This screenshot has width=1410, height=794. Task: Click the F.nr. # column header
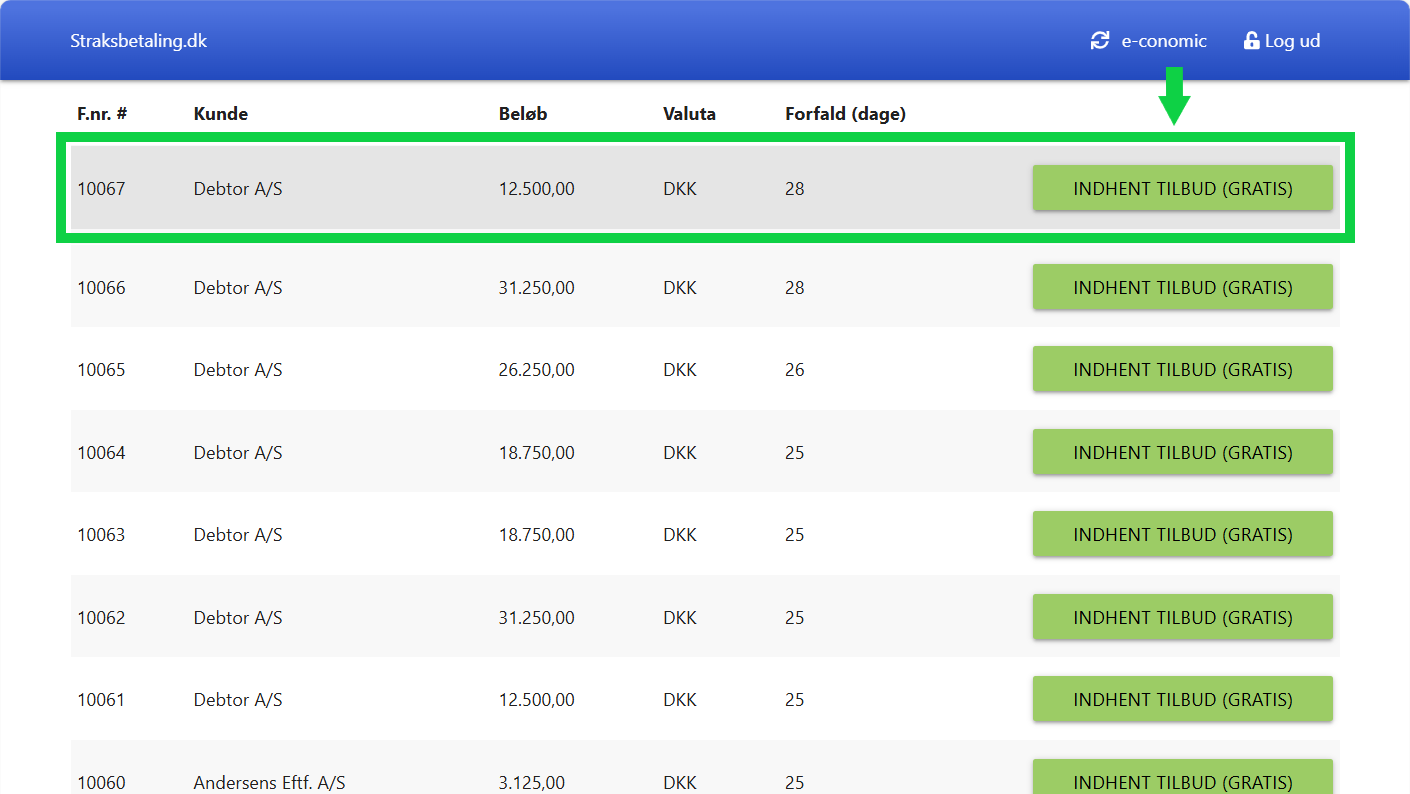pyautogui.click(x=102, y=114)
